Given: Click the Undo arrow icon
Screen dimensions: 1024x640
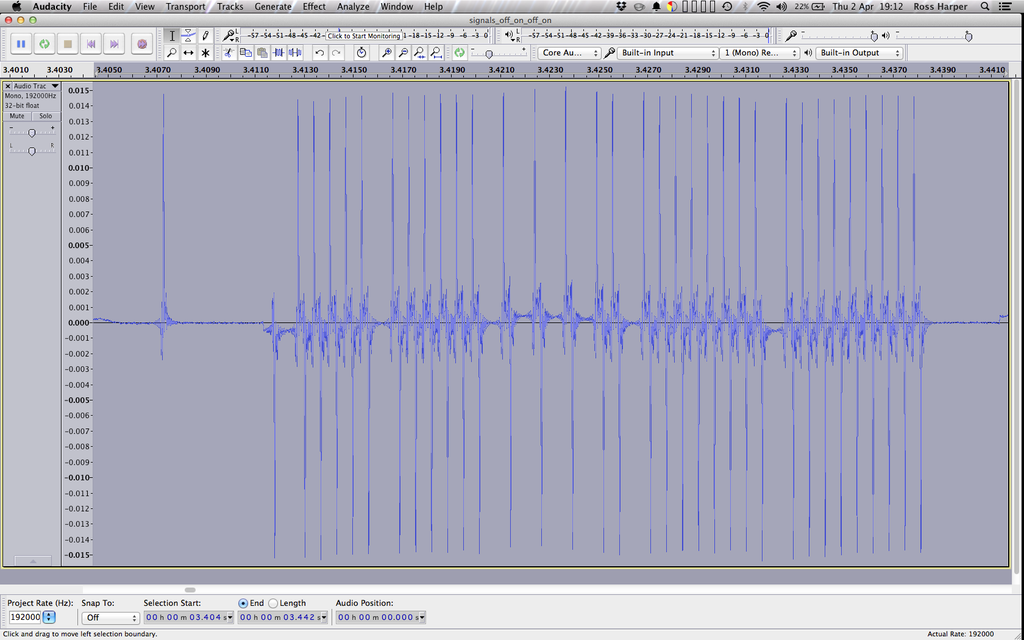Looking at the screenshot, I should coord(319,53).
